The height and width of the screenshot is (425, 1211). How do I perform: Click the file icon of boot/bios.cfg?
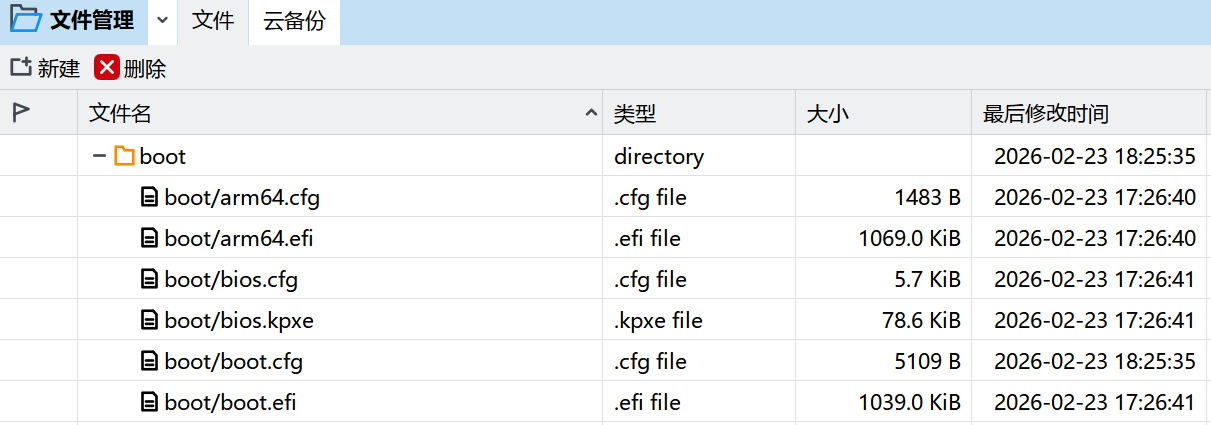(149, 279)
